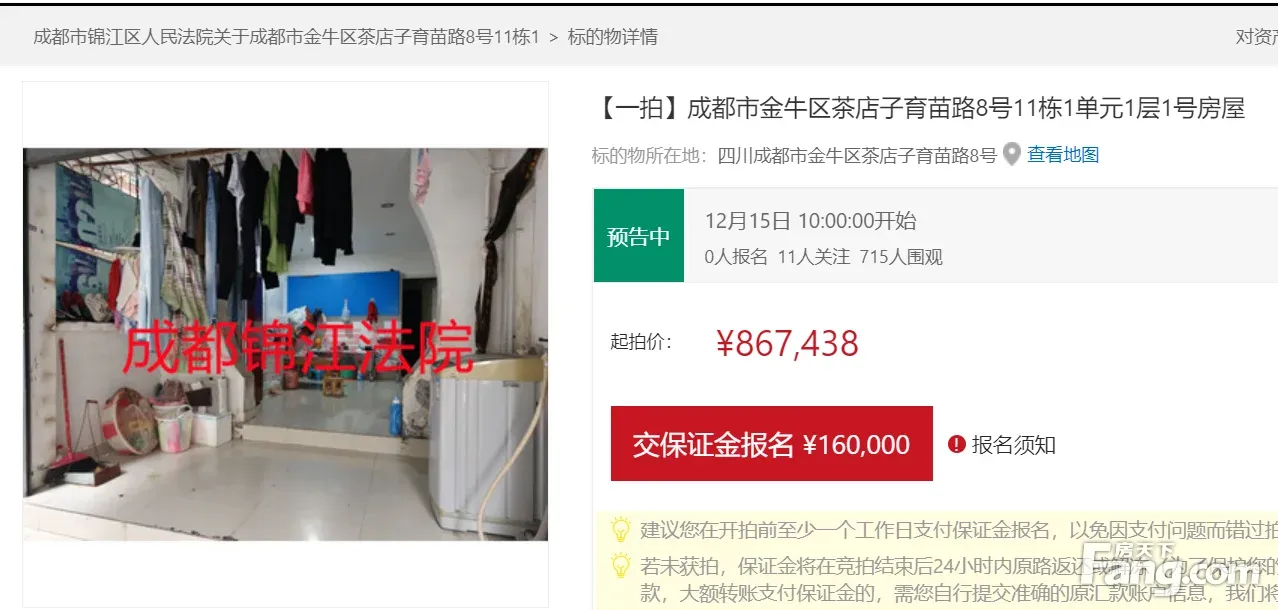Click the second light bulb tip icon

coord(621,564)
